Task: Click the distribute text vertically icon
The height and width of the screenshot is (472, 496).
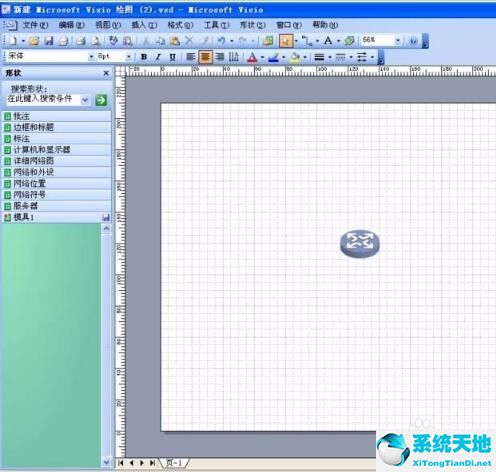Action: (233, 57)
